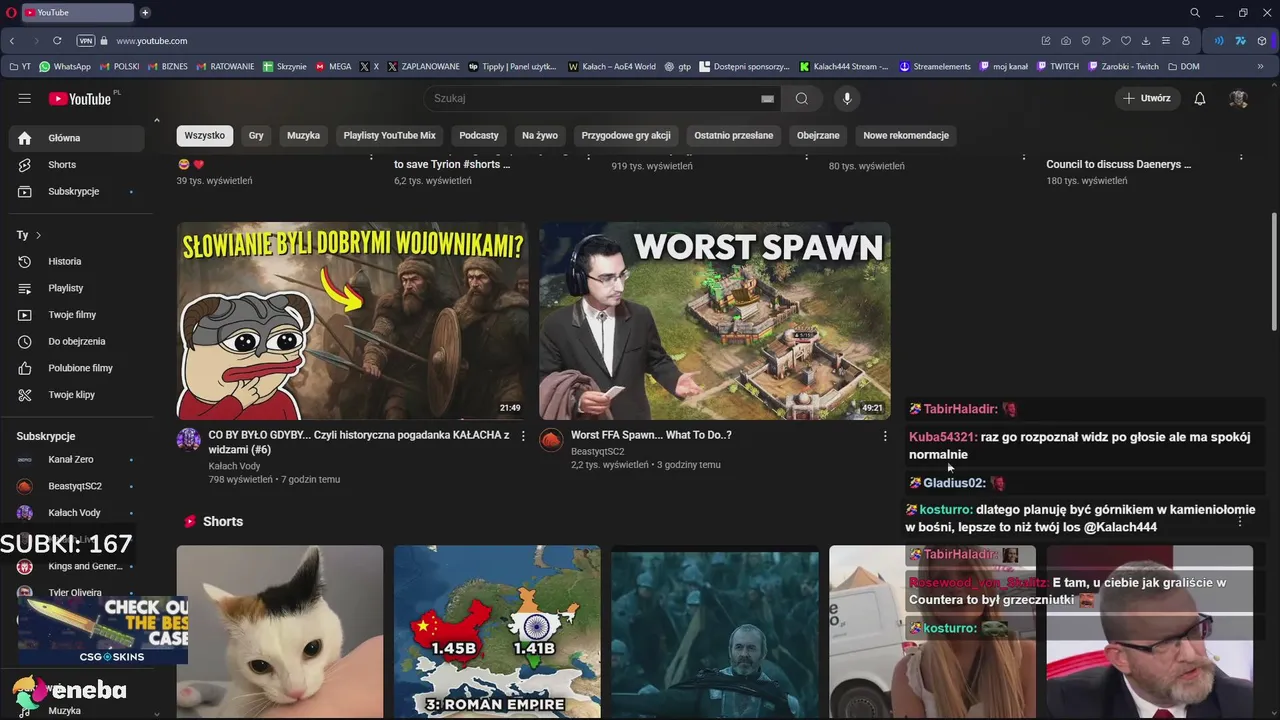Select the Wszystko filter chip
This screenshot has height=720, width=1280.
[205, 135]
